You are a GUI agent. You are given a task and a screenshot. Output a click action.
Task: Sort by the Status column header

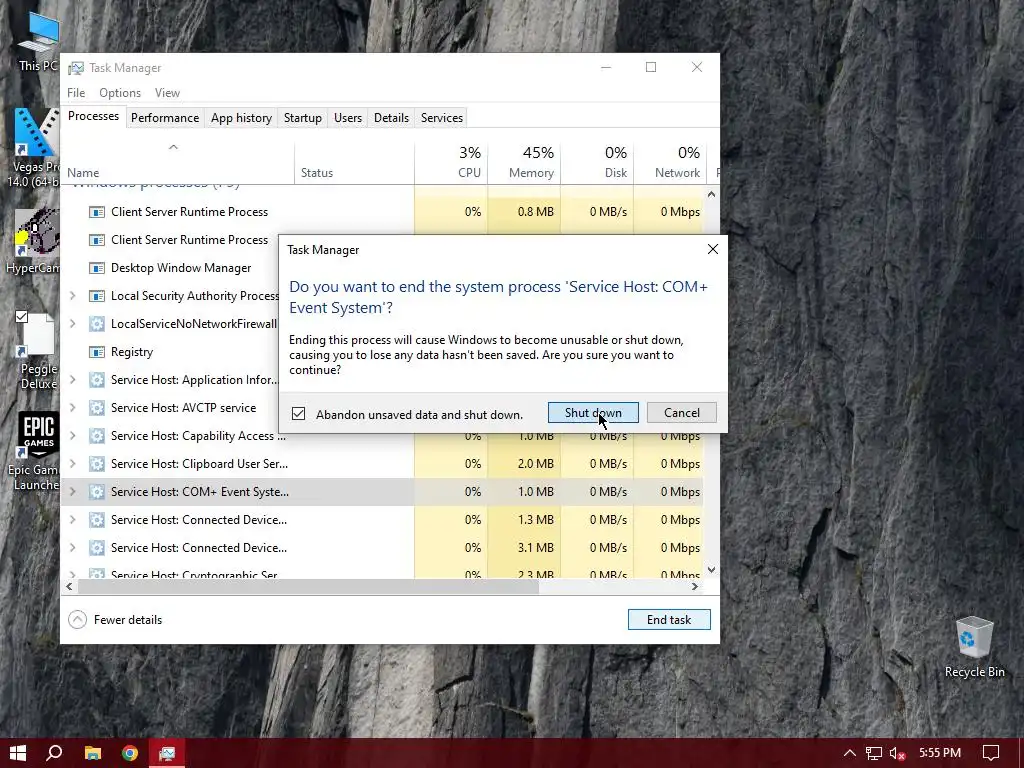coord(354,163)
